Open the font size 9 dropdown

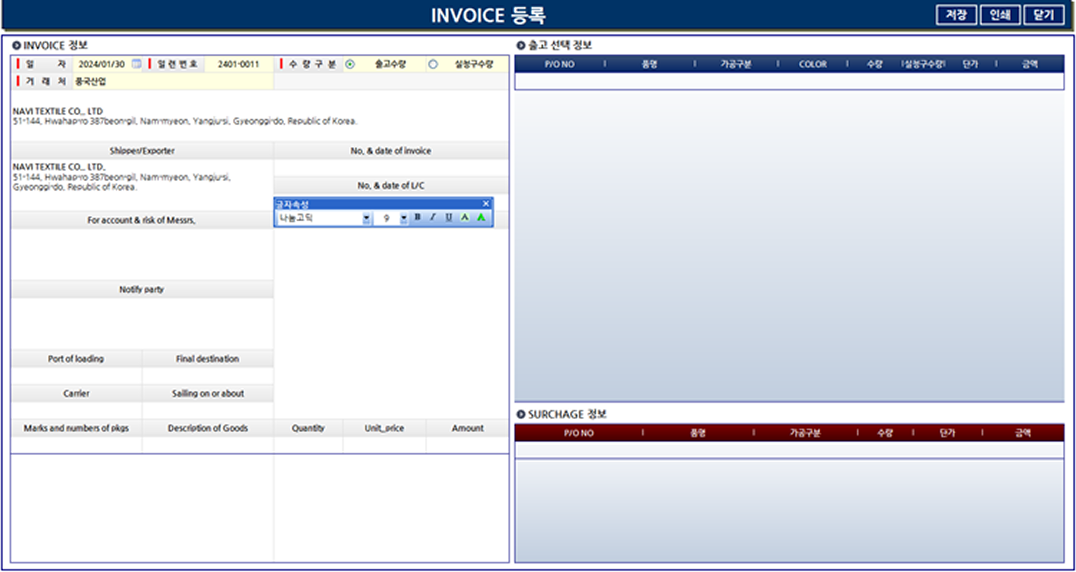404,217
